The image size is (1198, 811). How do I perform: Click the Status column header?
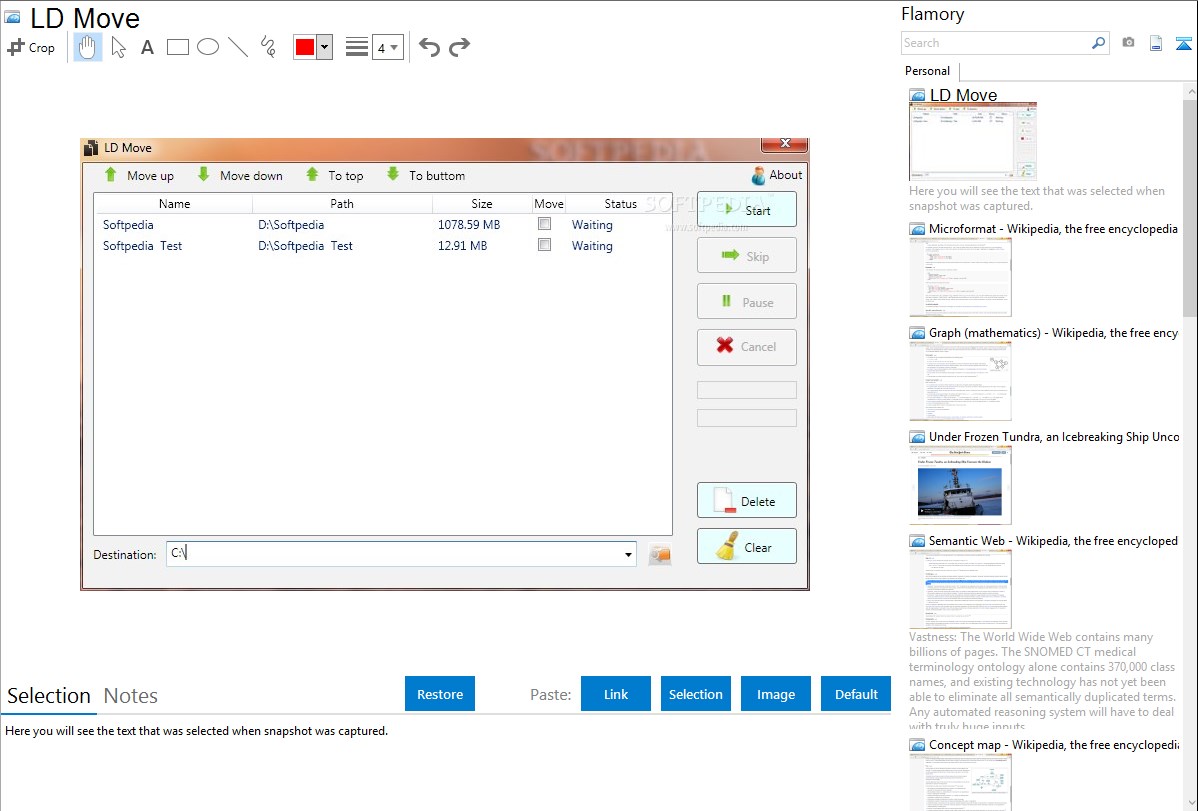[620, 203]
